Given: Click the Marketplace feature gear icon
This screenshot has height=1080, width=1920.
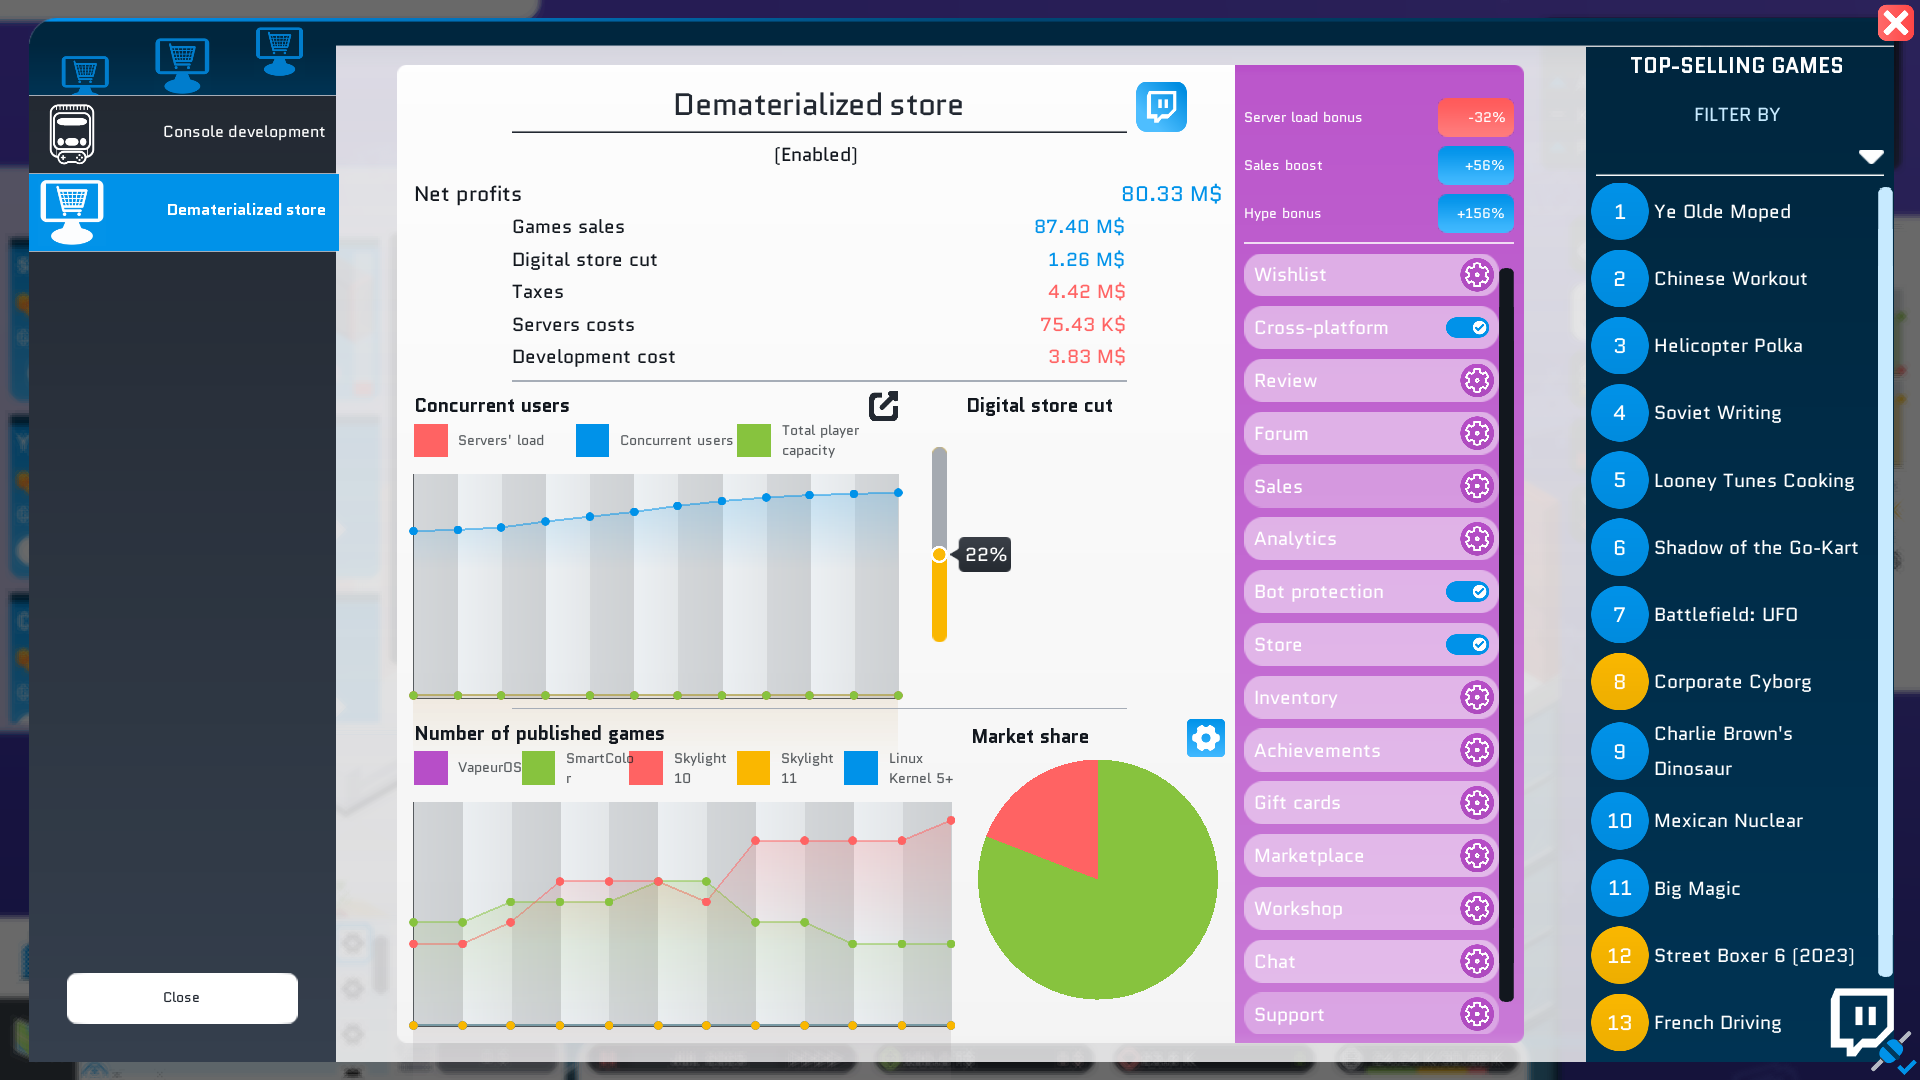Looking at the screenshot, I should click(1476, 856).
